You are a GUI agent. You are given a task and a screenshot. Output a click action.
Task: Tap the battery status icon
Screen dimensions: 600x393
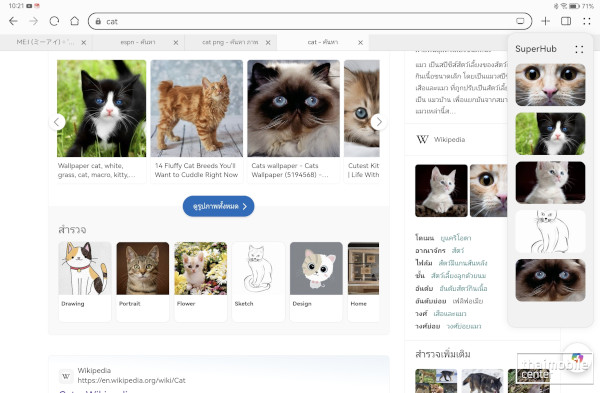pyautogui.click(x=574, y=6)
